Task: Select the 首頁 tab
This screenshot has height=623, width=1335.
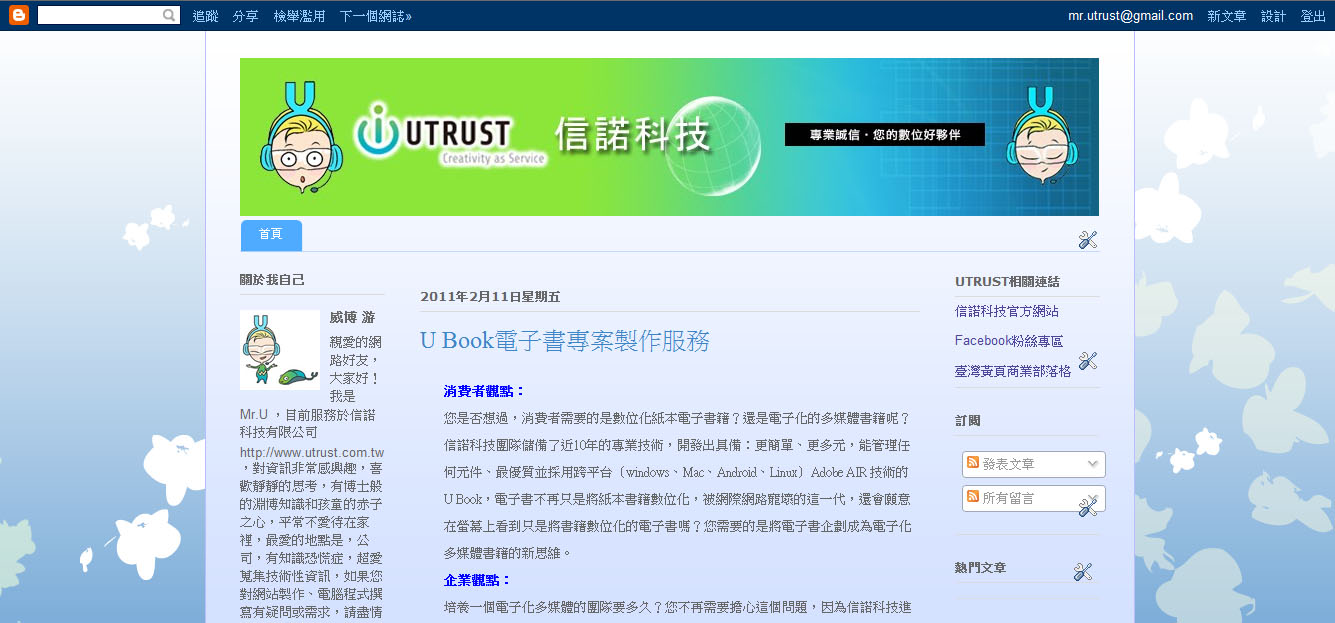Action: (x=271, y=235)
